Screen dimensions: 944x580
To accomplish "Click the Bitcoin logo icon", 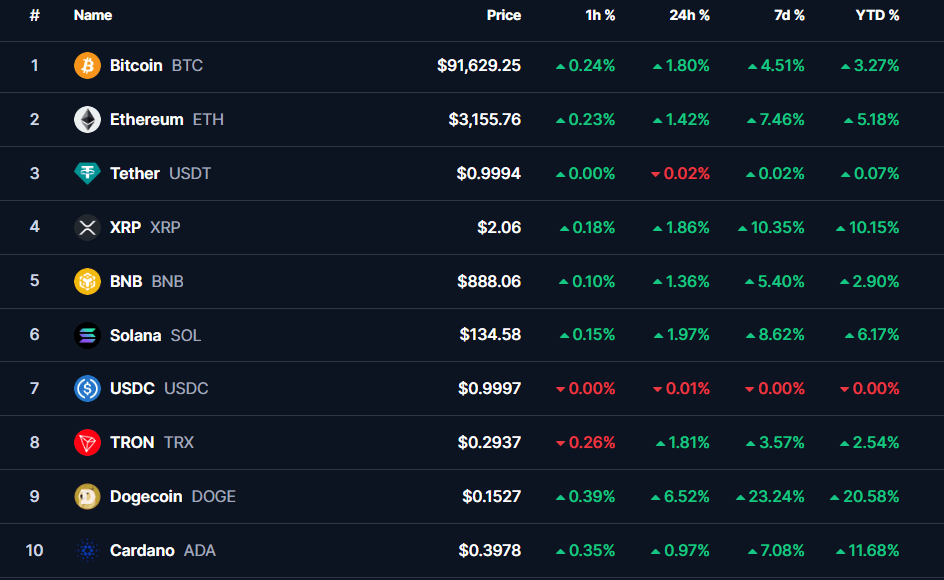I will (x=86, y=66).
